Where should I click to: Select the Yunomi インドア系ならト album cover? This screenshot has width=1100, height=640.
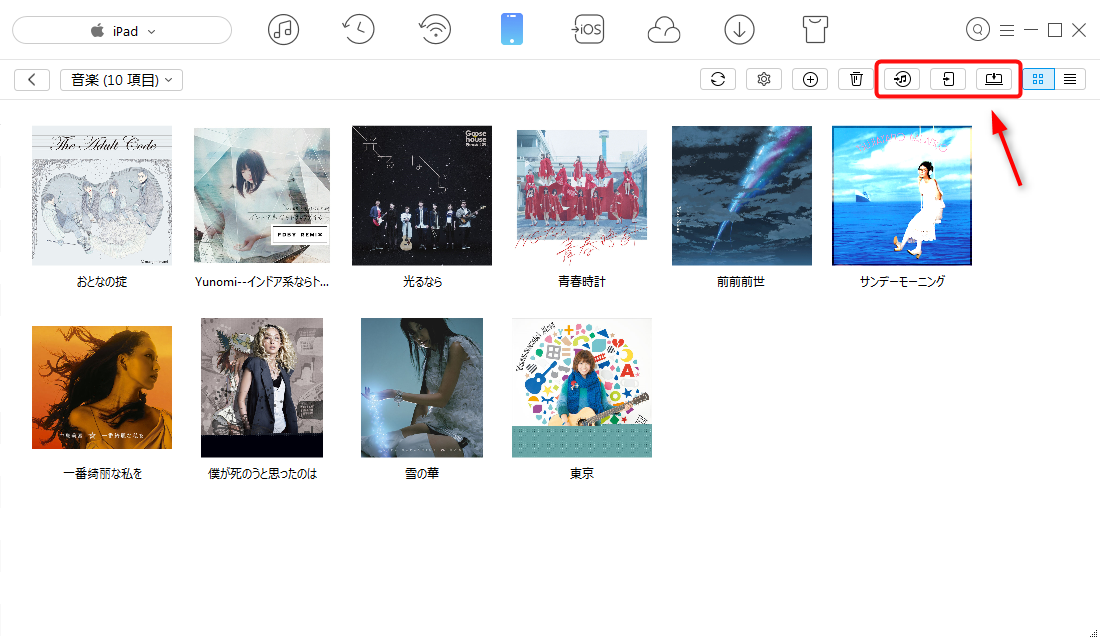click(262, 196)
